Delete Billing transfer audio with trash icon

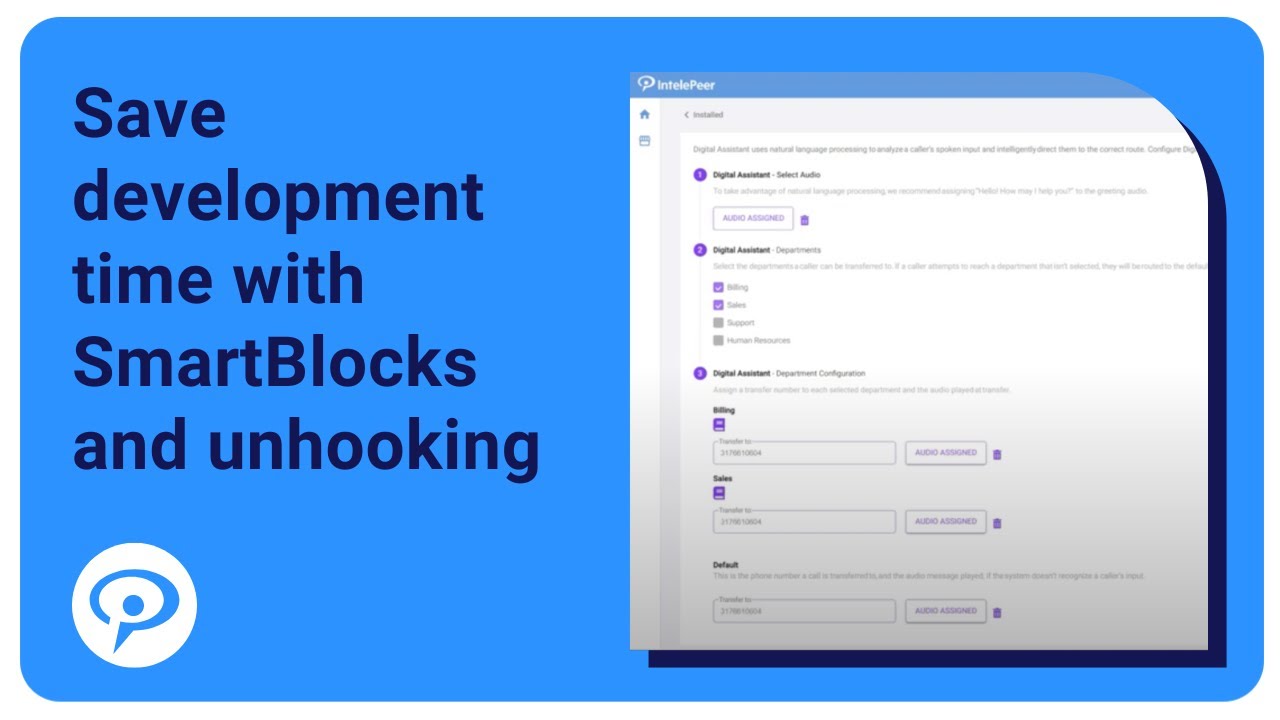997,454
